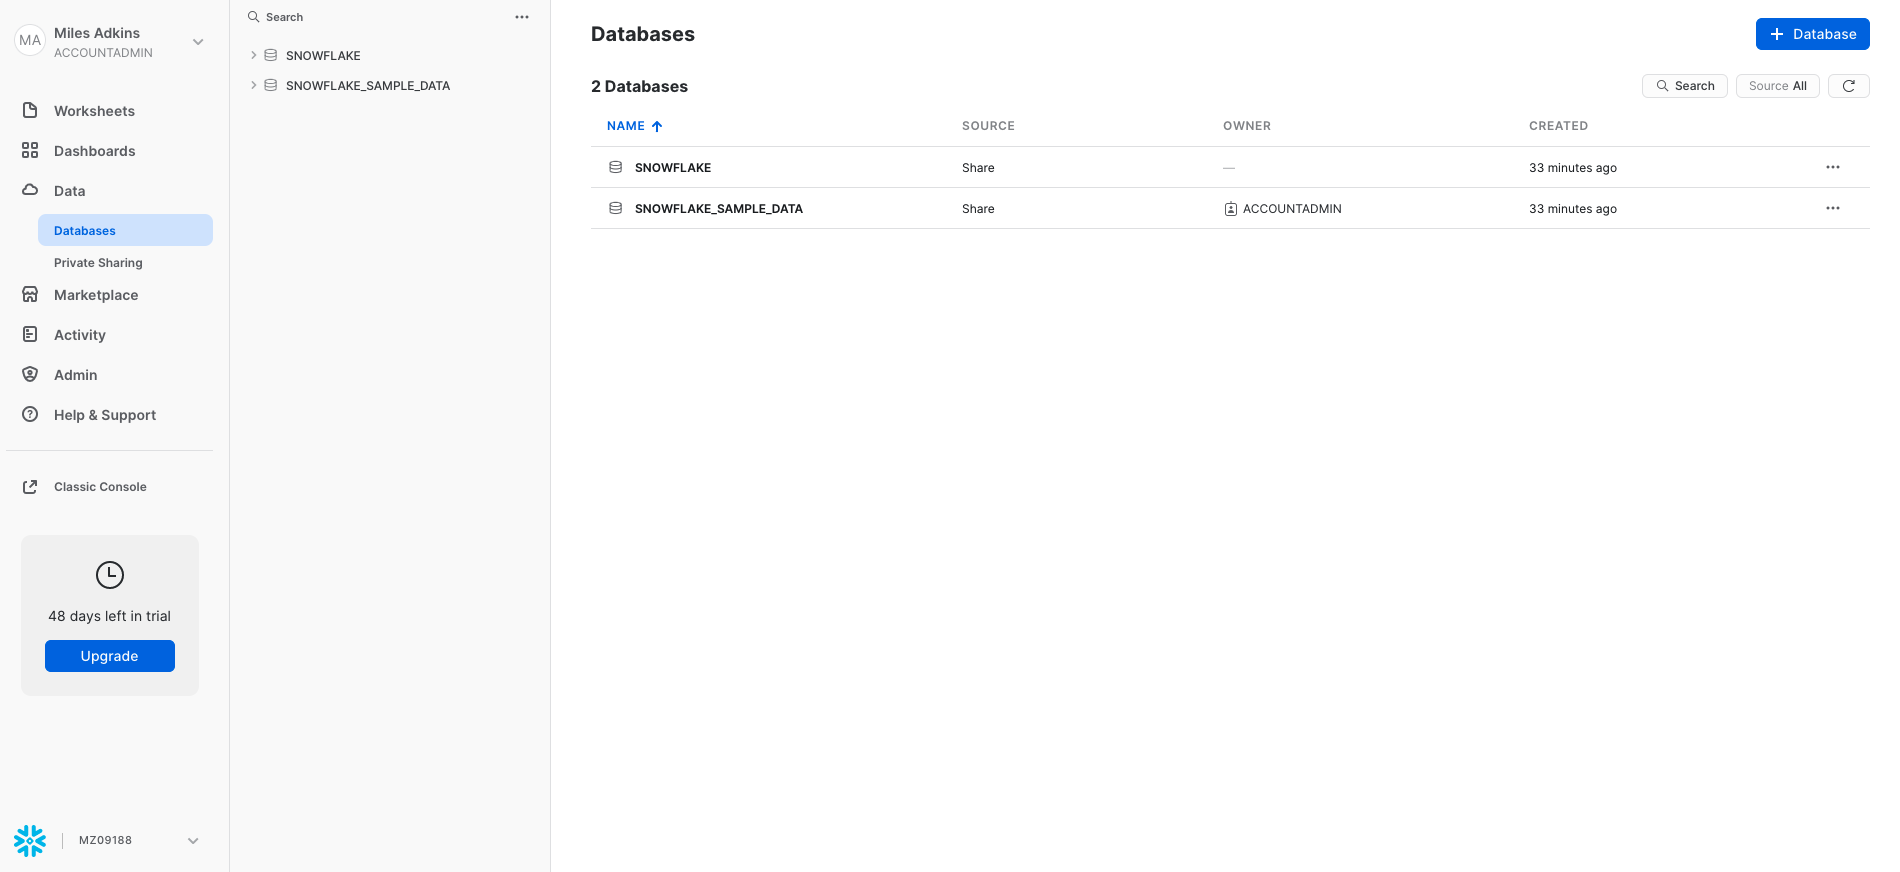
Task: Open SNOWFLAKE_SAMPLE_DATA database from table
Action: [x=719, y=209]
